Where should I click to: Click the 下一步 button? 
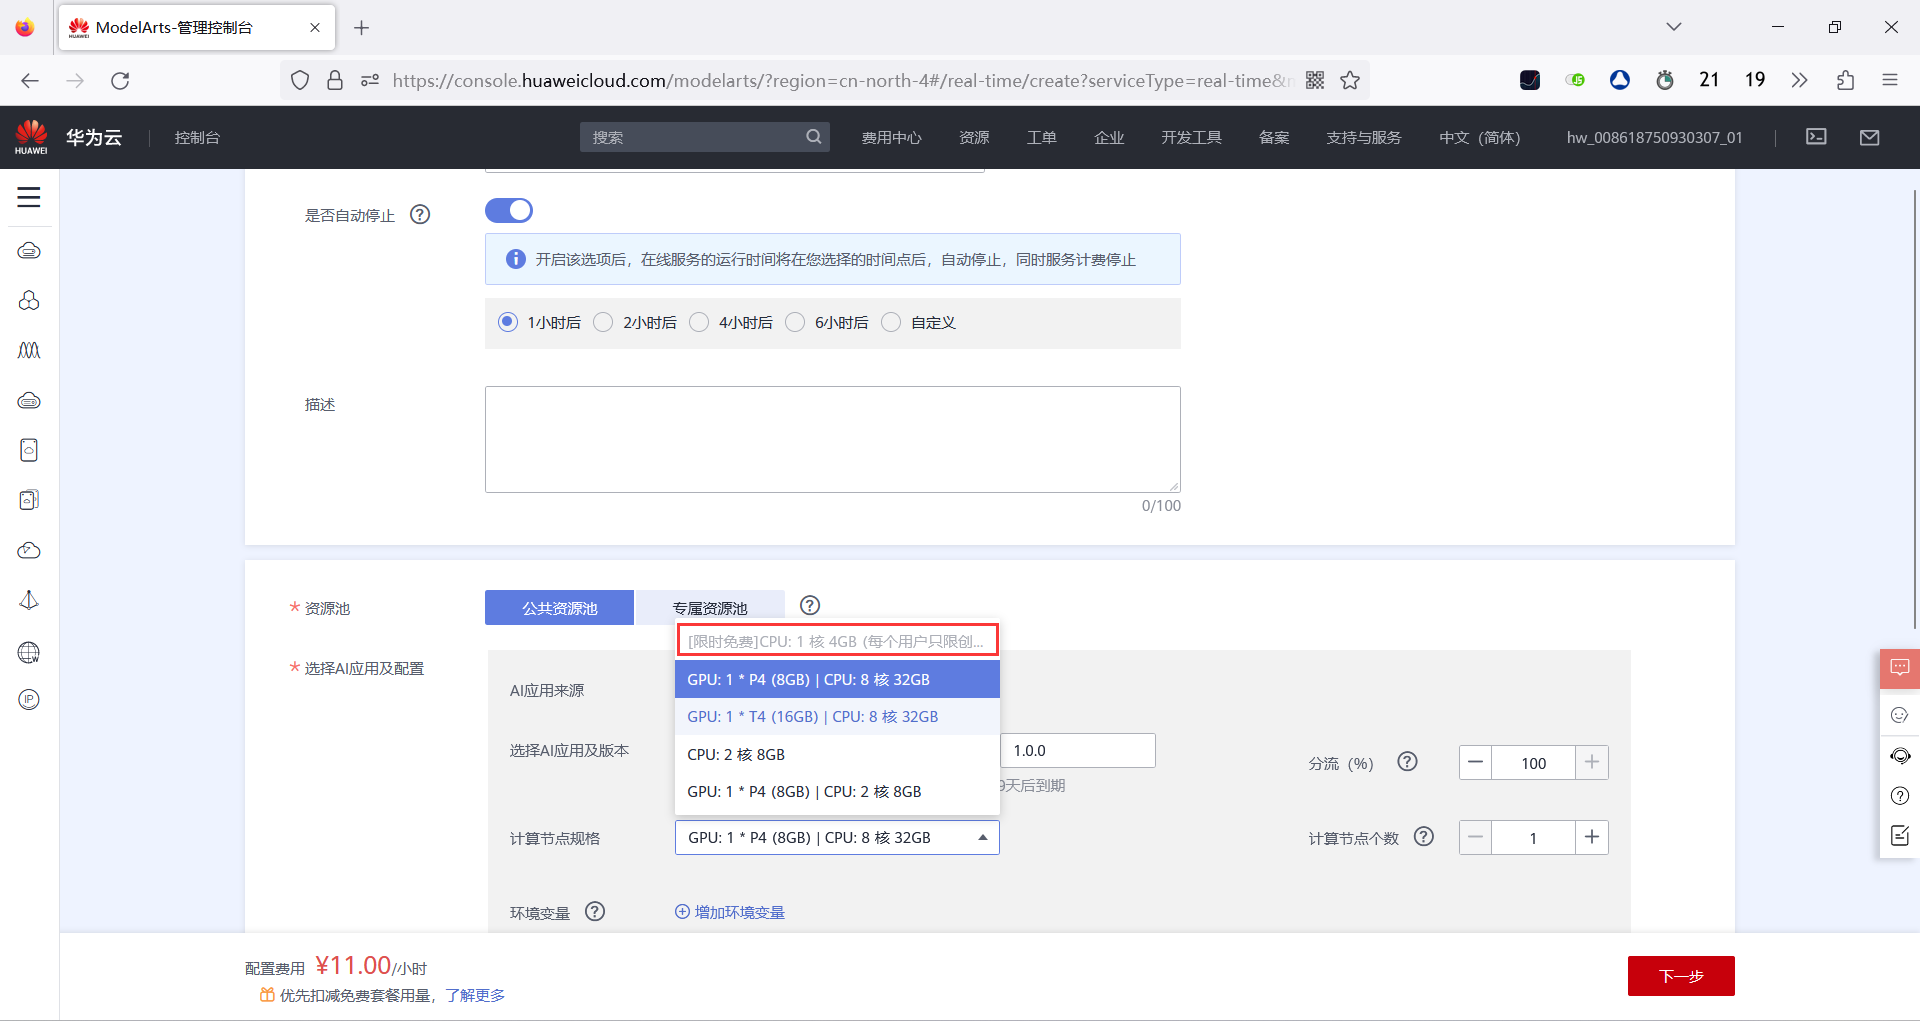tap(1681, 976)
